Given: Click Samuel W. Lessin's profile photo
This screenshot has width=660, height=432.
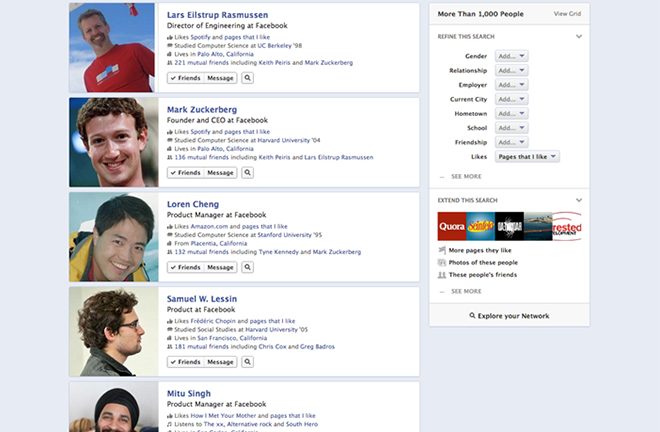Looking at the screenshot, I should point(114,332).
